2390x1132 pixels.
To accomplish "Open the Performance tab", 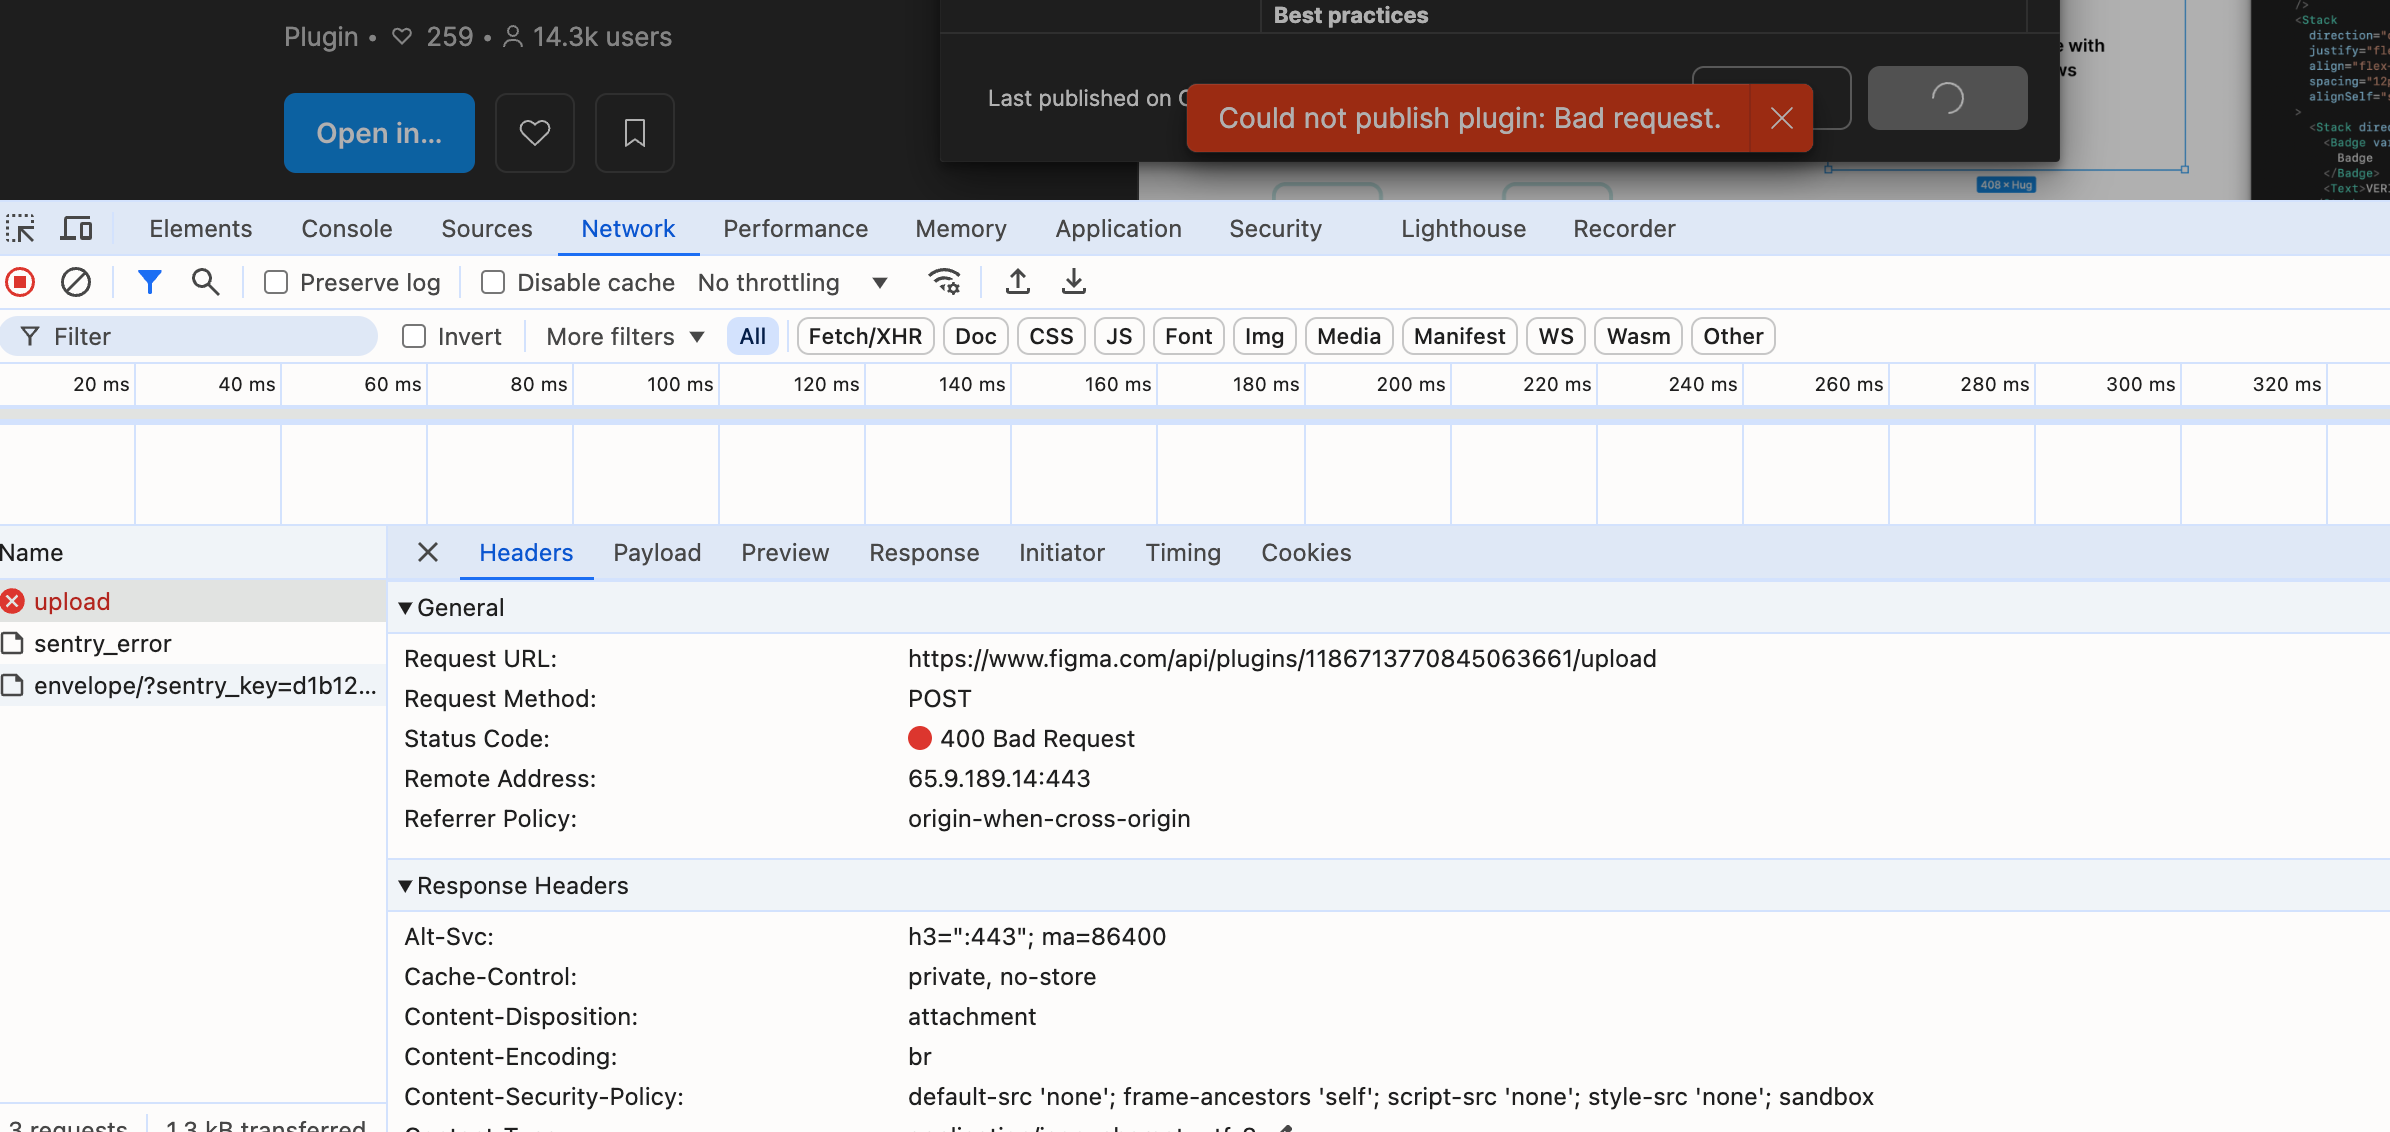I will pyautogui.click(x=796, y=229).
